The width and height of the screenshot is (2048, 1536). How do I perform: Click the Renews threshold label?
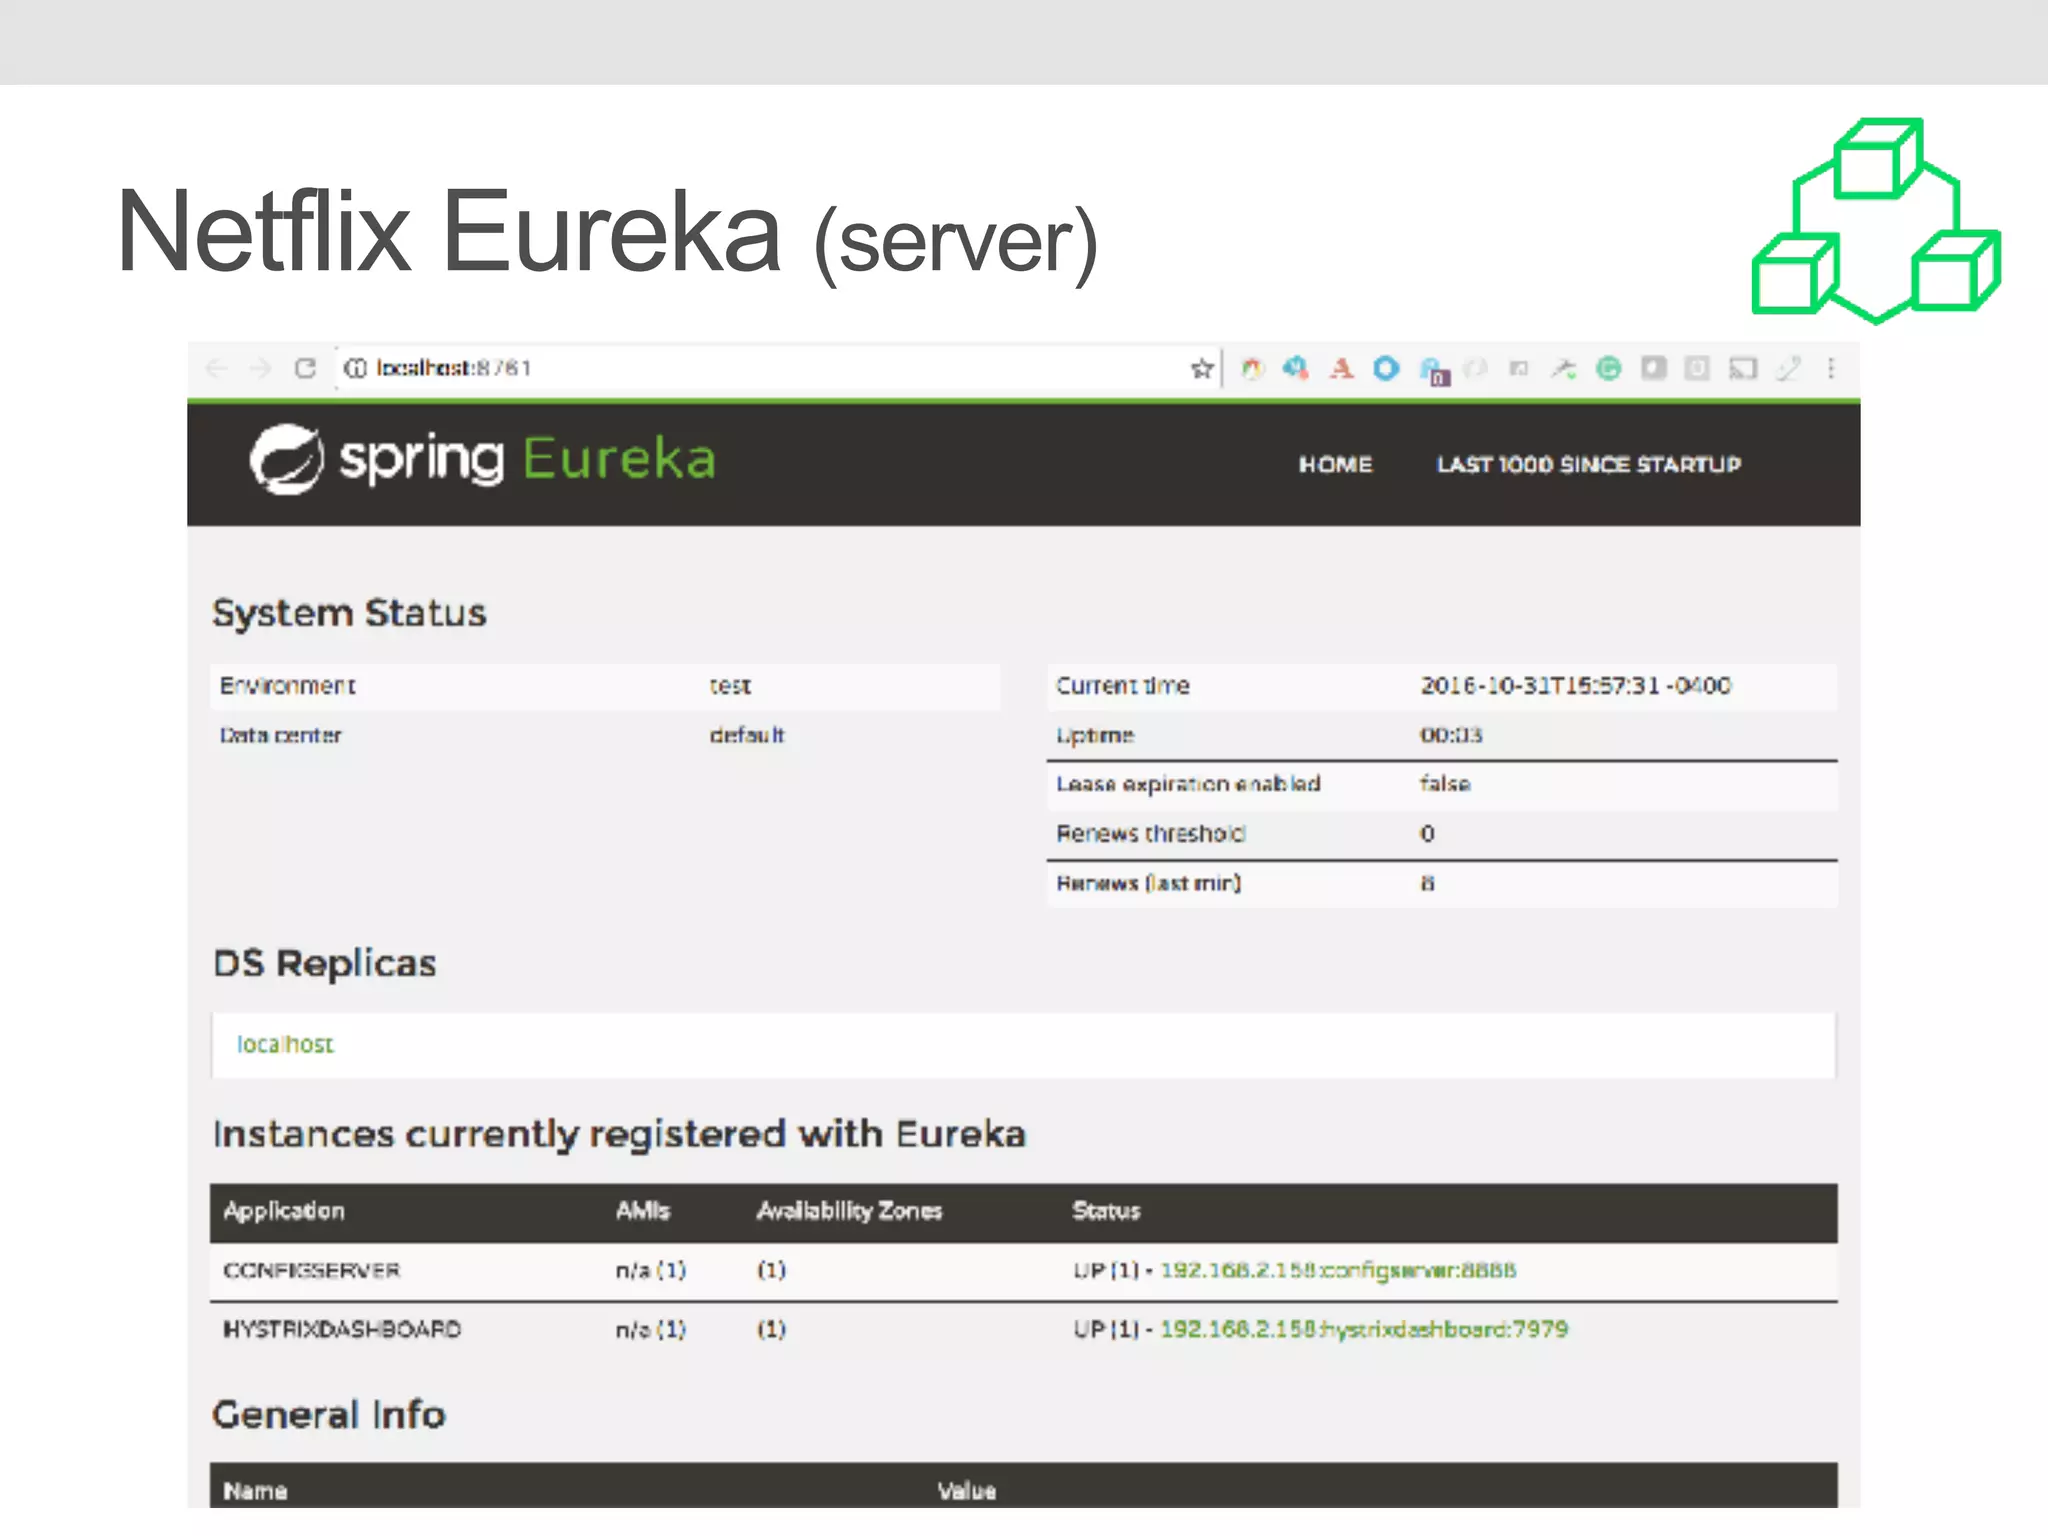coord(1151,834)
